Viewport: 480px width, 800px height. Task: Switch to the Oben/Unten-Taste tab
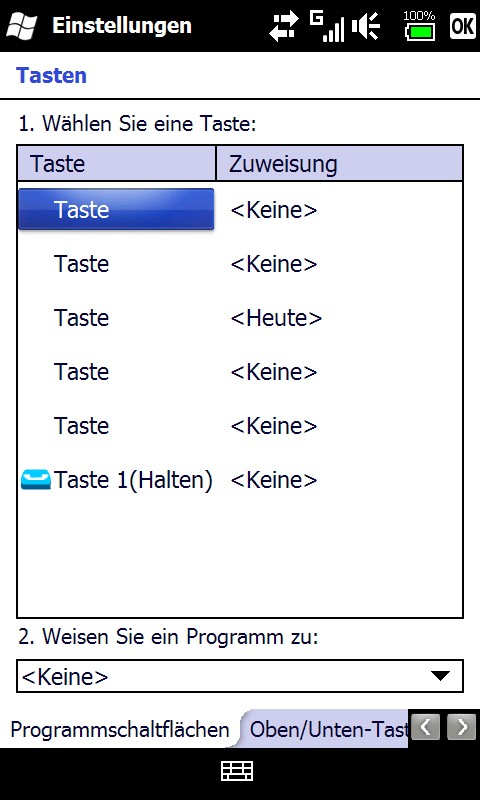327,729
